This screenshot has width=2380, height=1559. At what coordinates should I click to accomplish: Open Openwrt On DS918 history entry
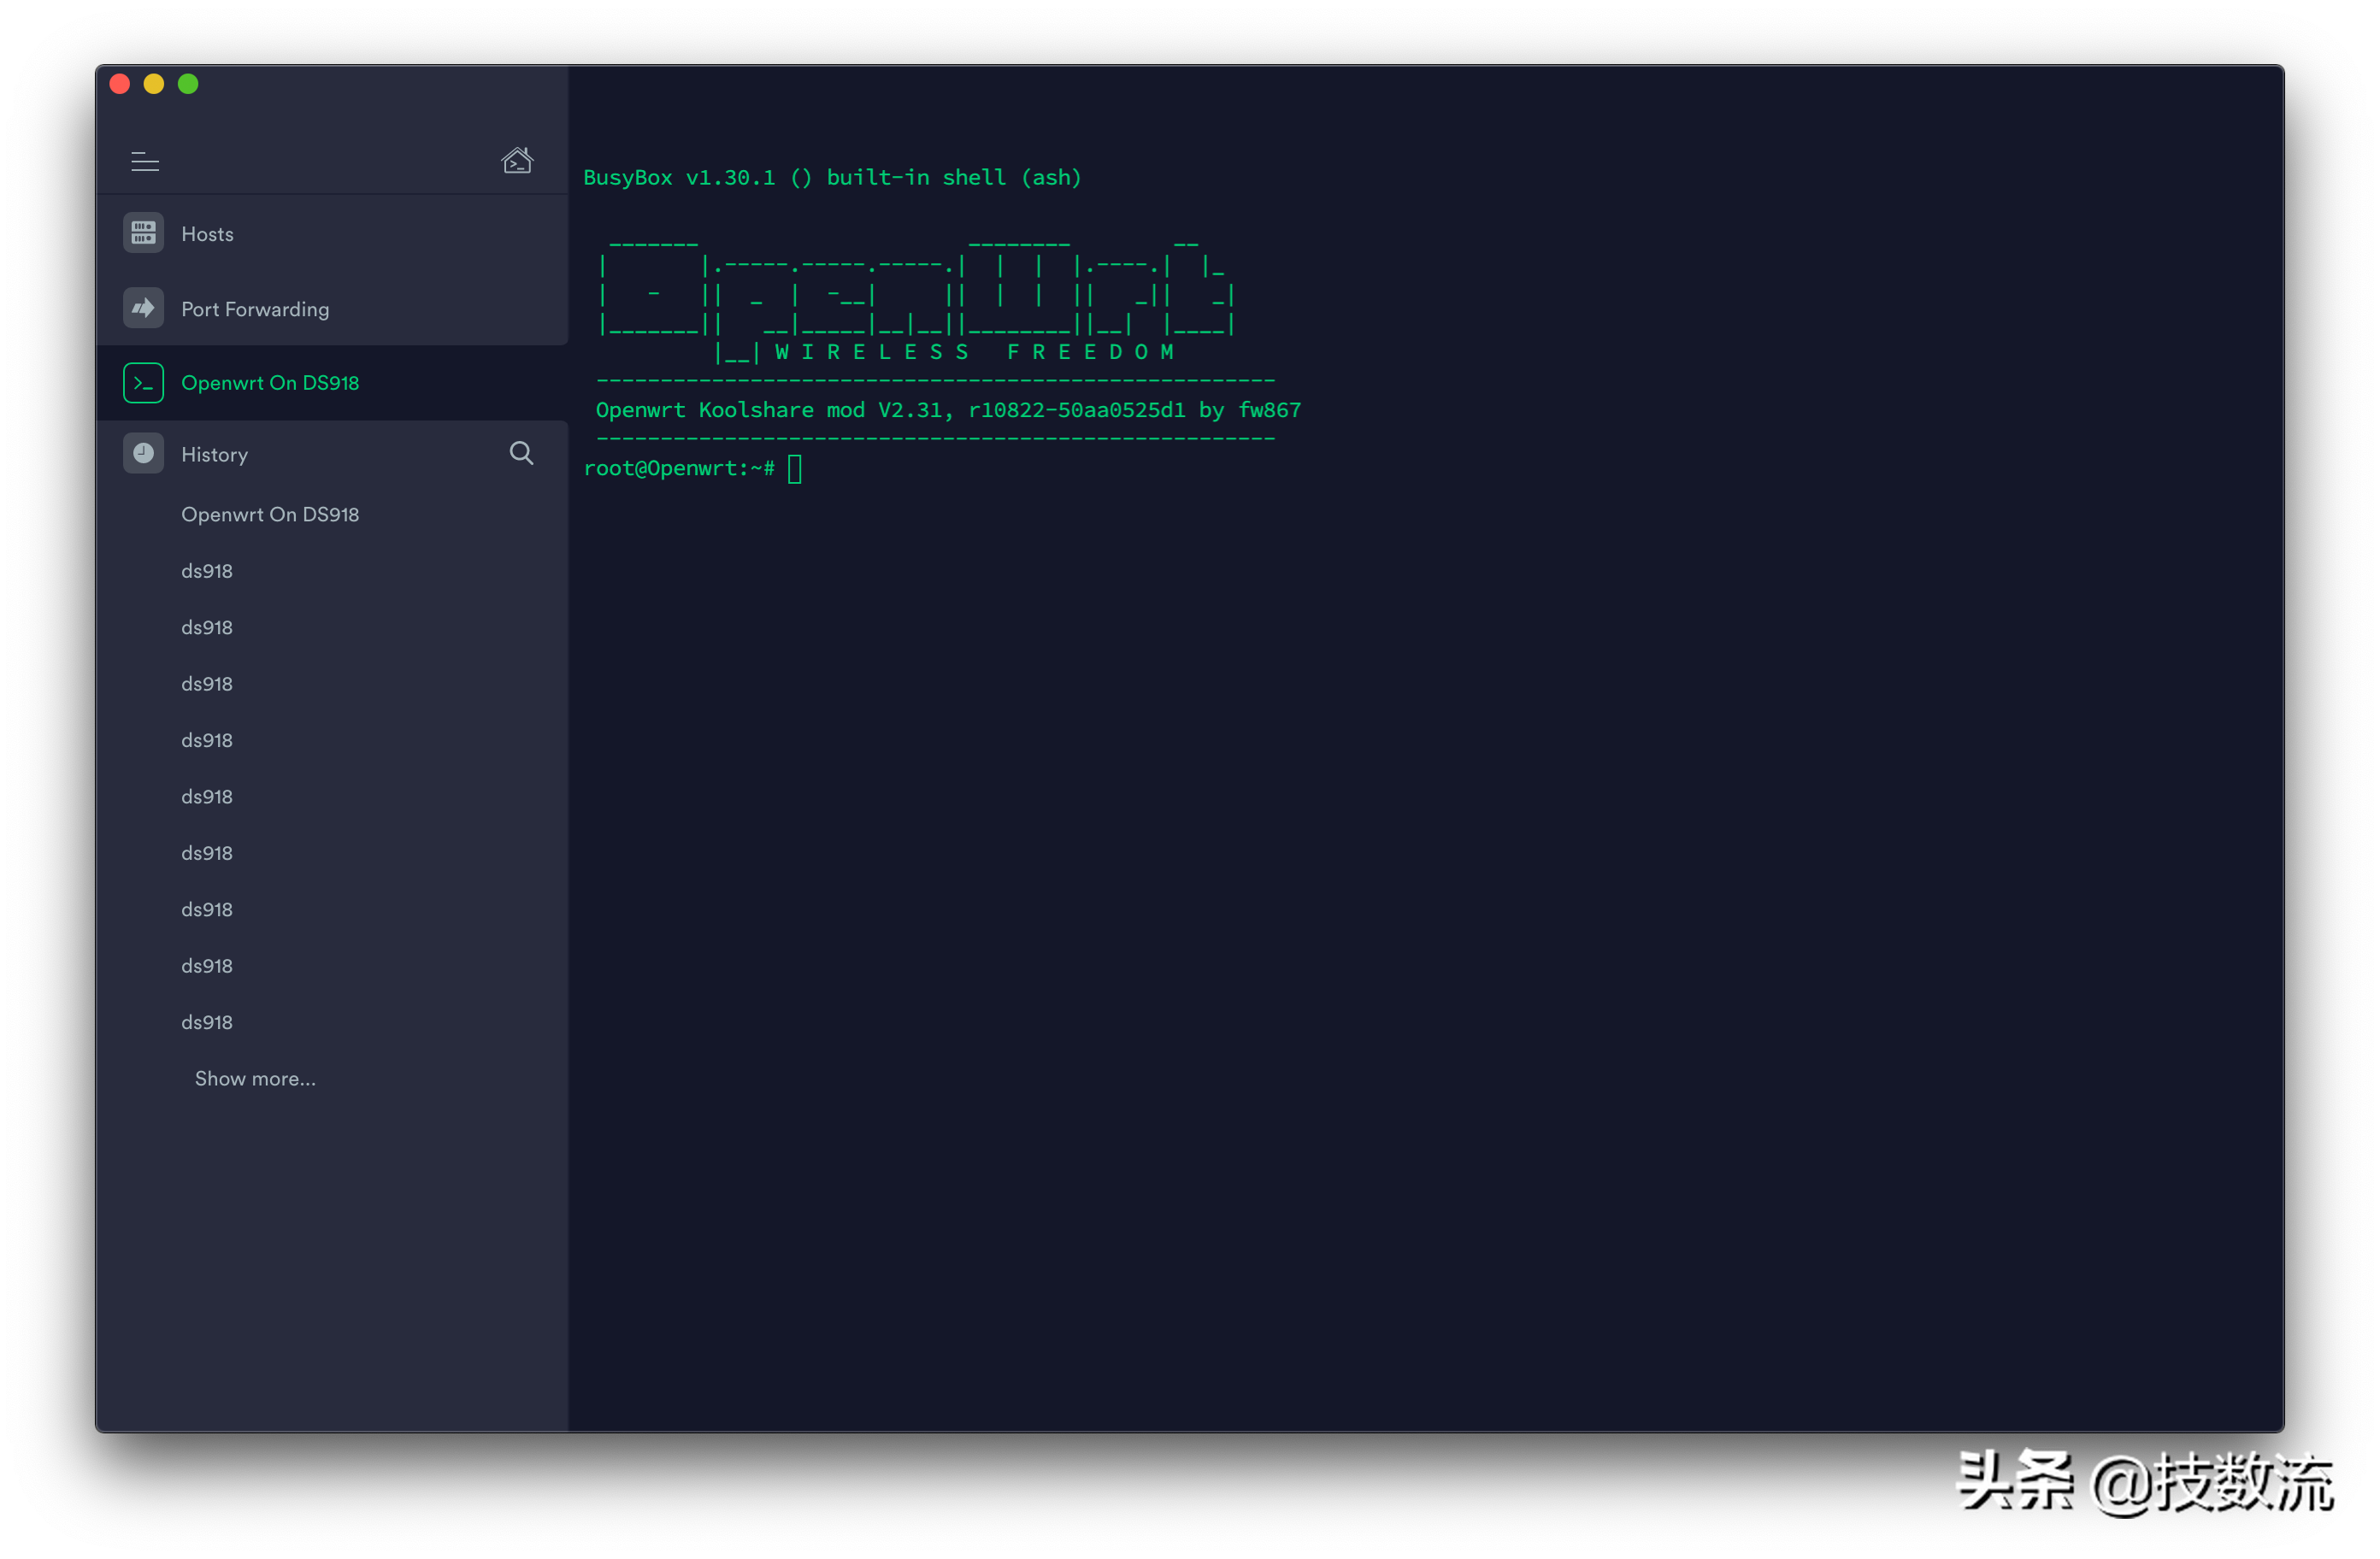point(269,514)
